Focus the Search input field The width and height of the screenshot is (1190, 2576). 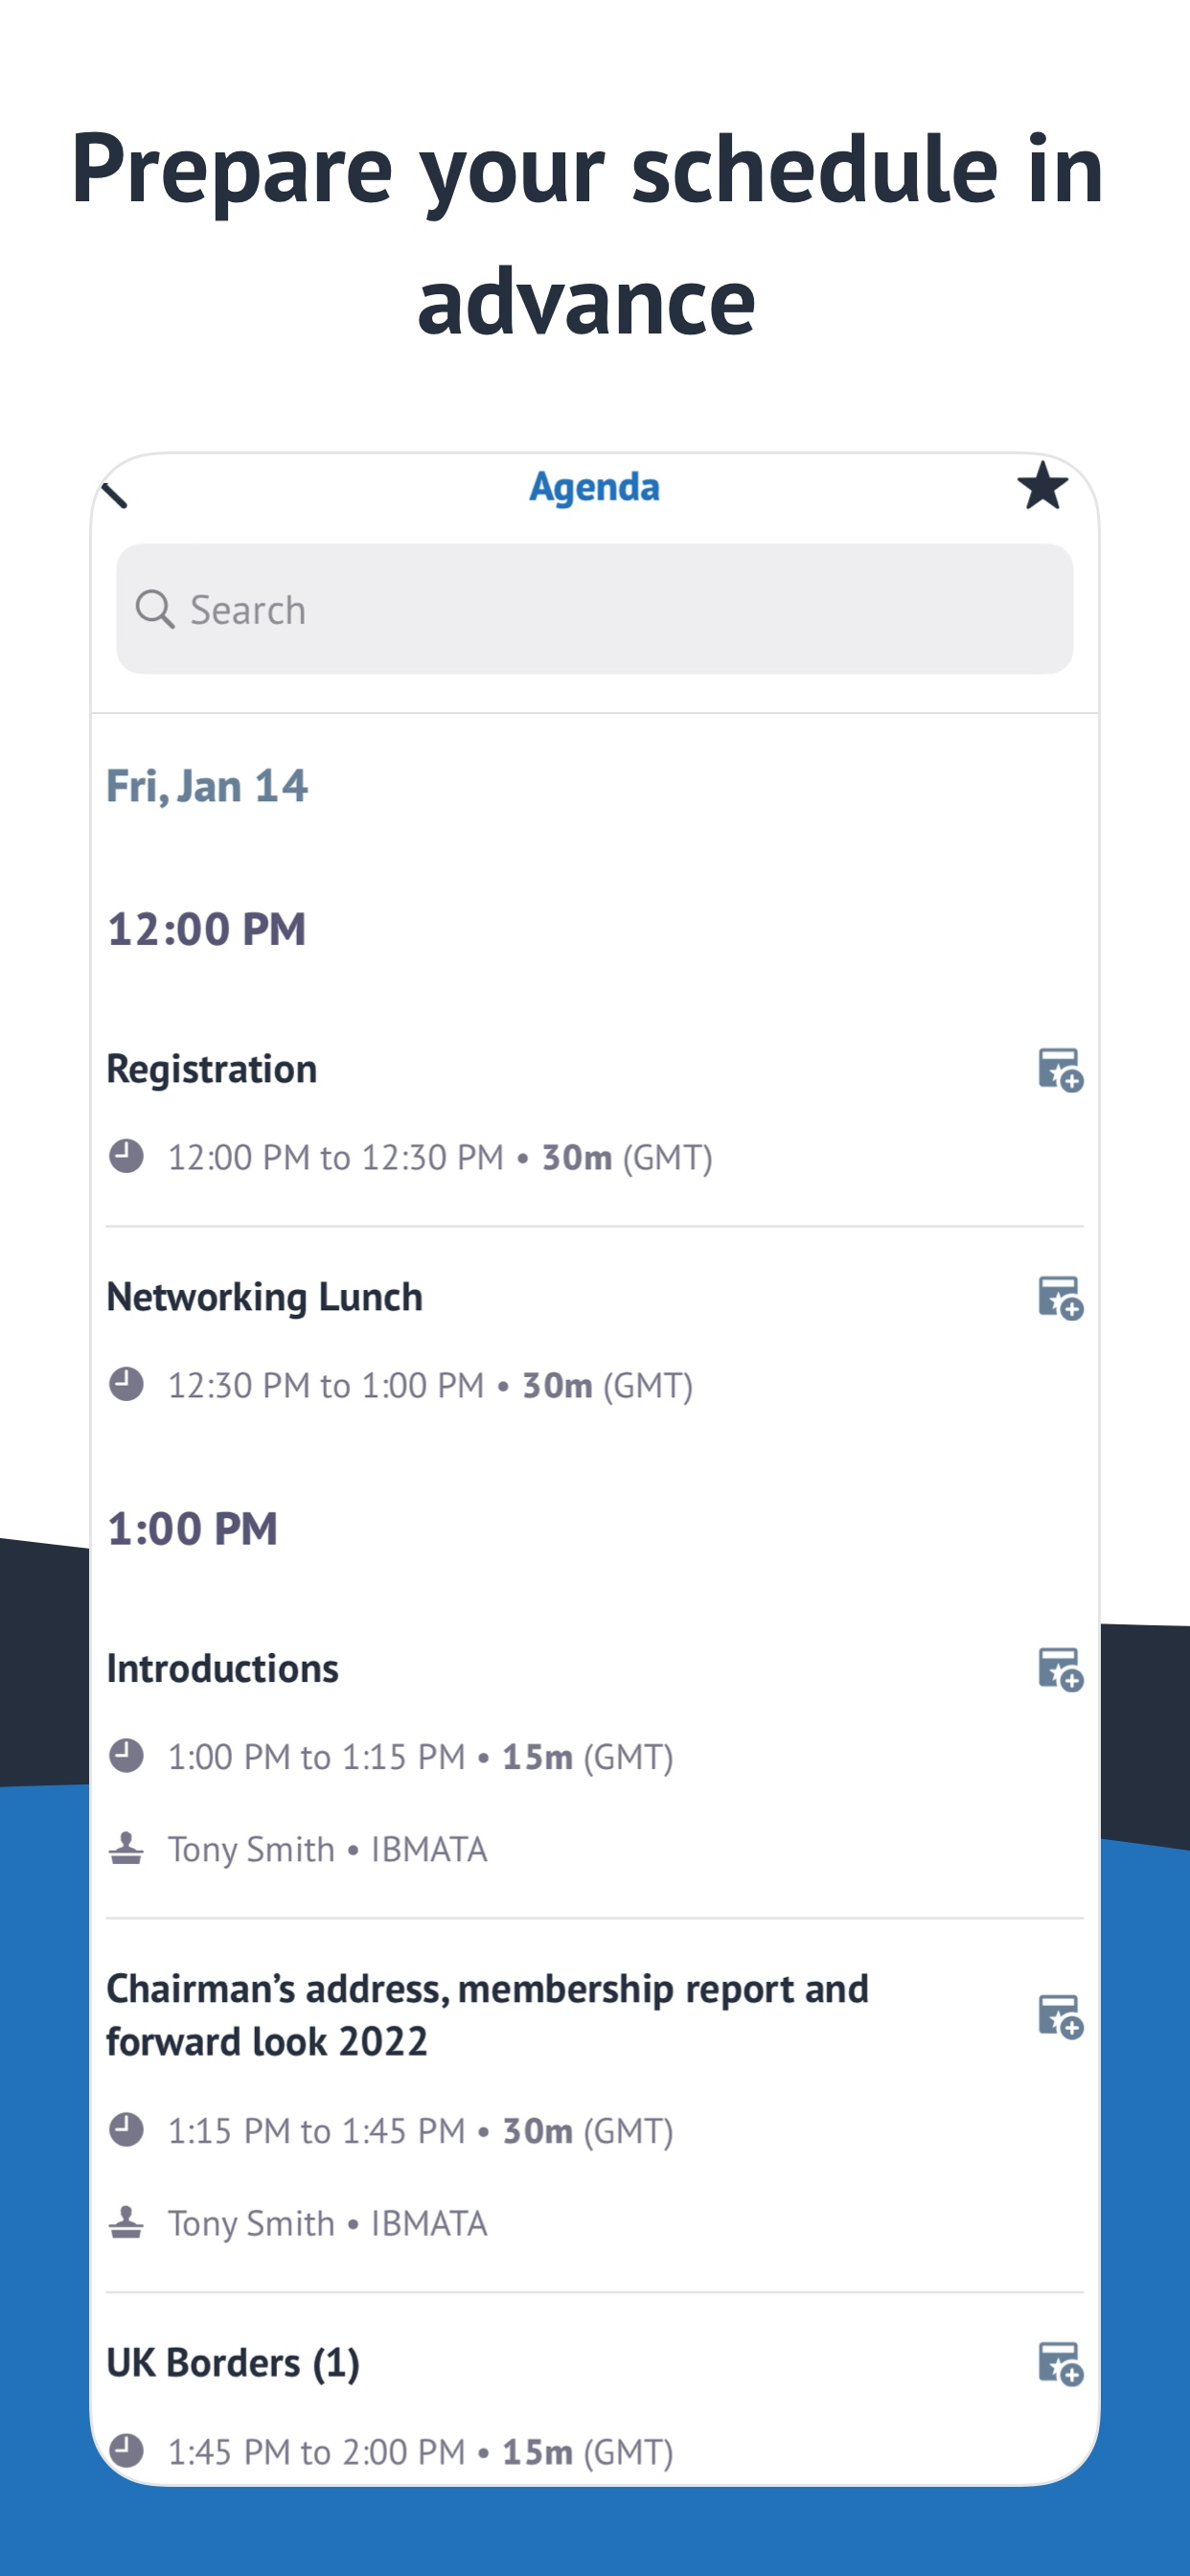click(594, 609)
